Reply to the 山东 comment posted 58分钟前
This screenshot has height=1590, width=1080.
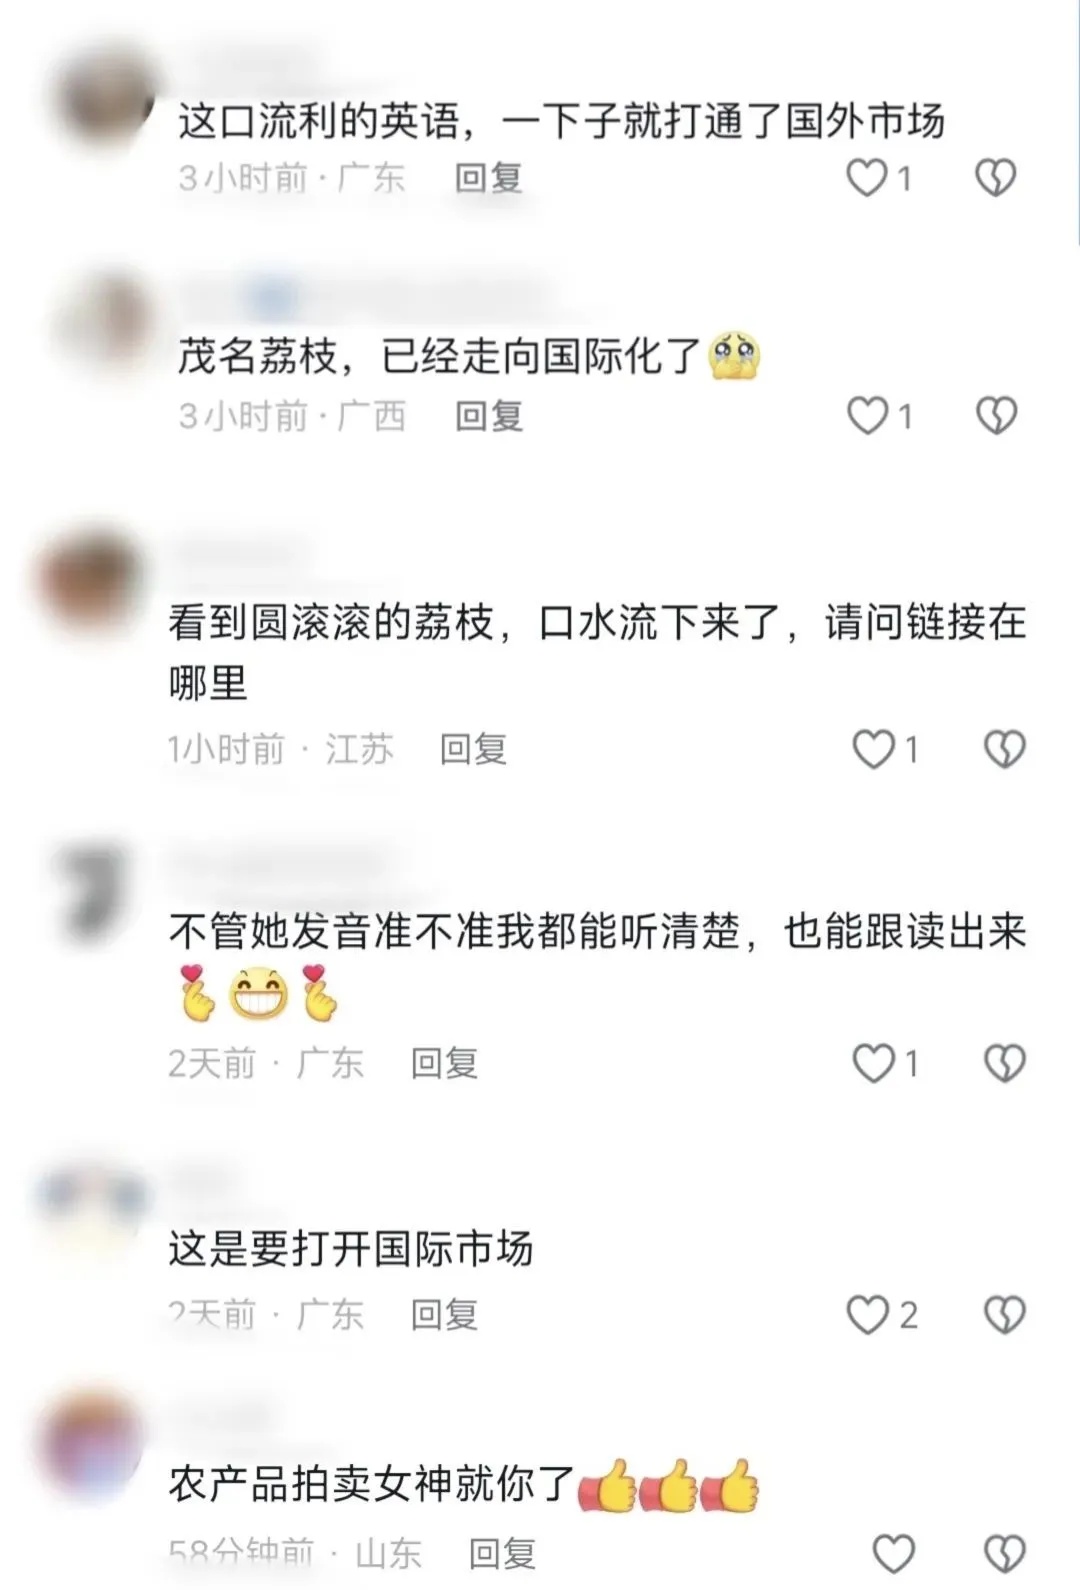pos(503,1554)
